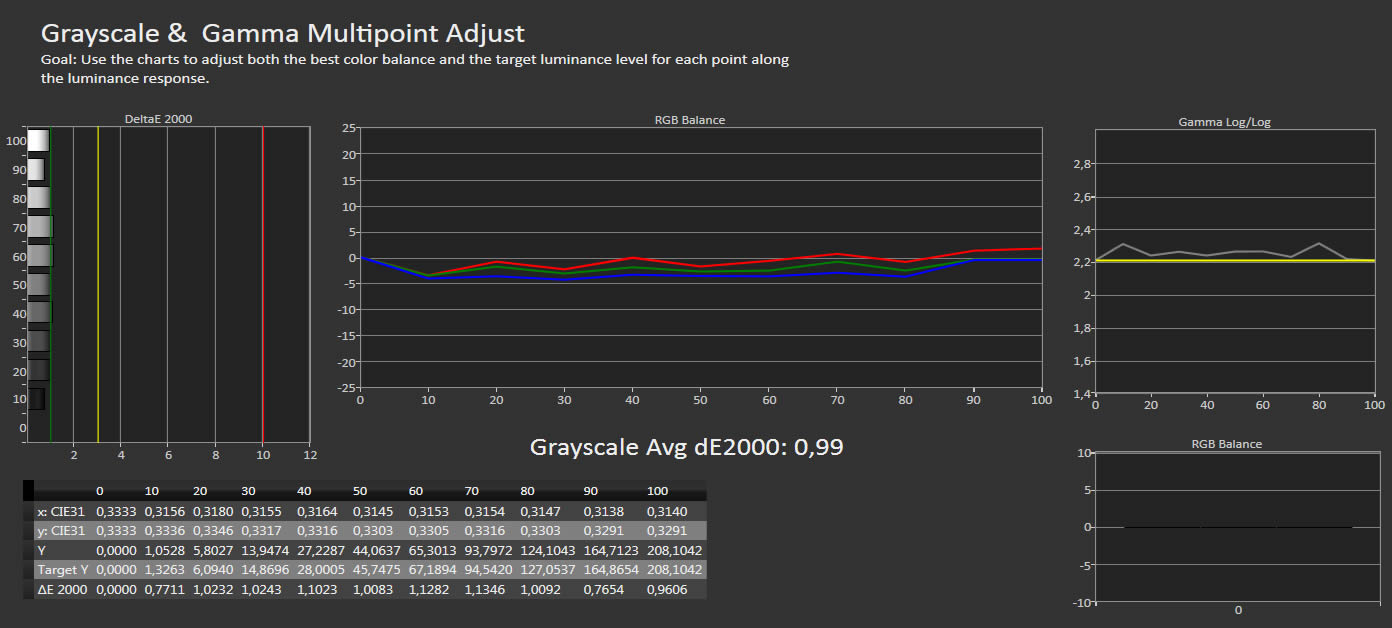Screen dimensions: 1392x628
Task: Click the table cell showing 0,3346
Action: pos(212,530)
